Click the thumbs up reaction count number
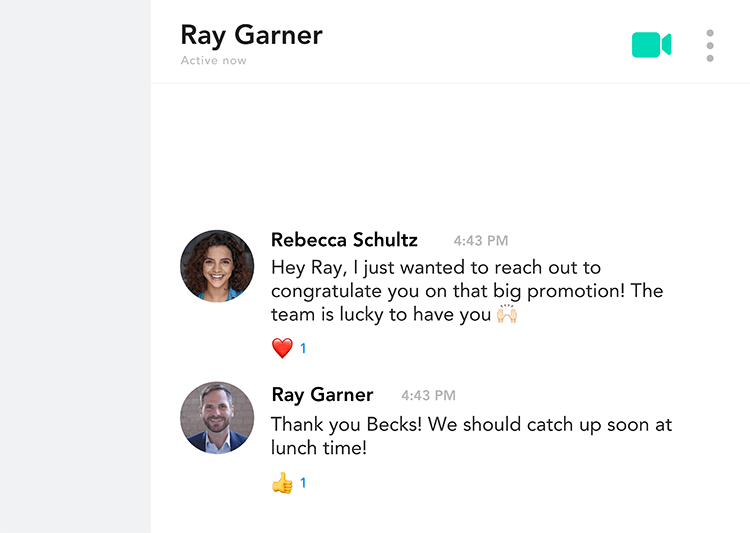The width and height of the screenshot is (750, 533). coord(303,483)
